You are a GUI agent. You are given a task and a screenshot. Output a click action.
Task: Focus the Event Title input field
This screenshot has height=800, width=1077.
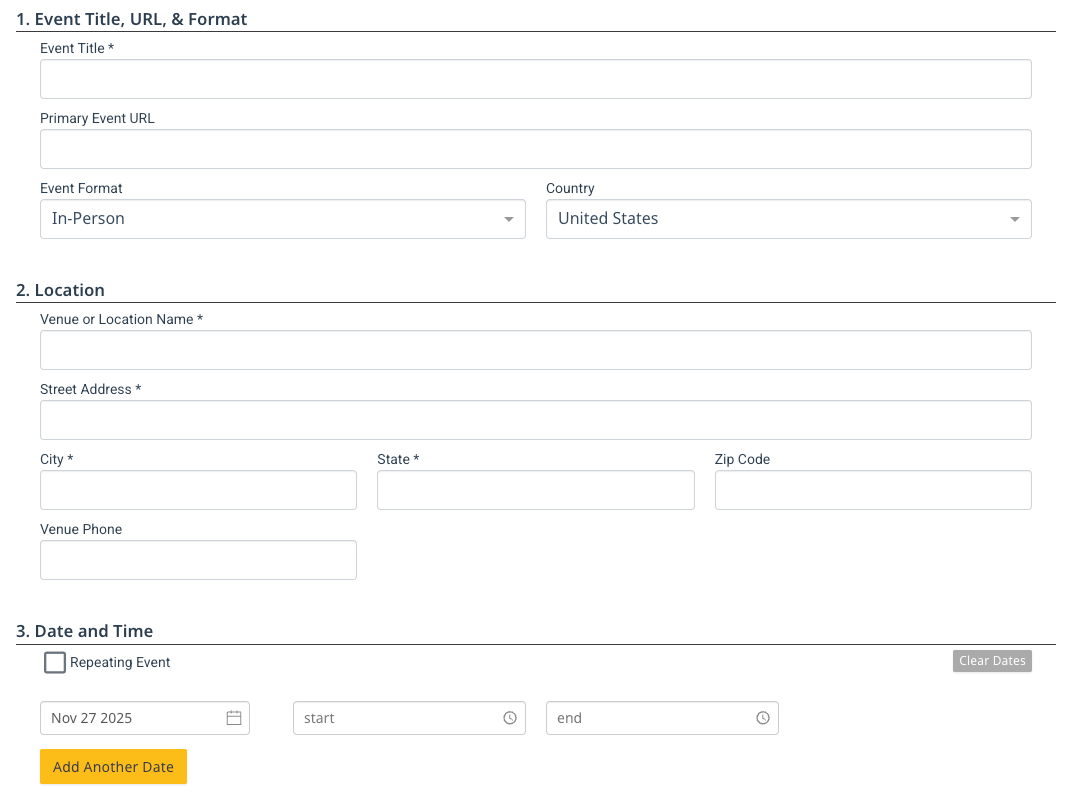[x=535, y=79]
